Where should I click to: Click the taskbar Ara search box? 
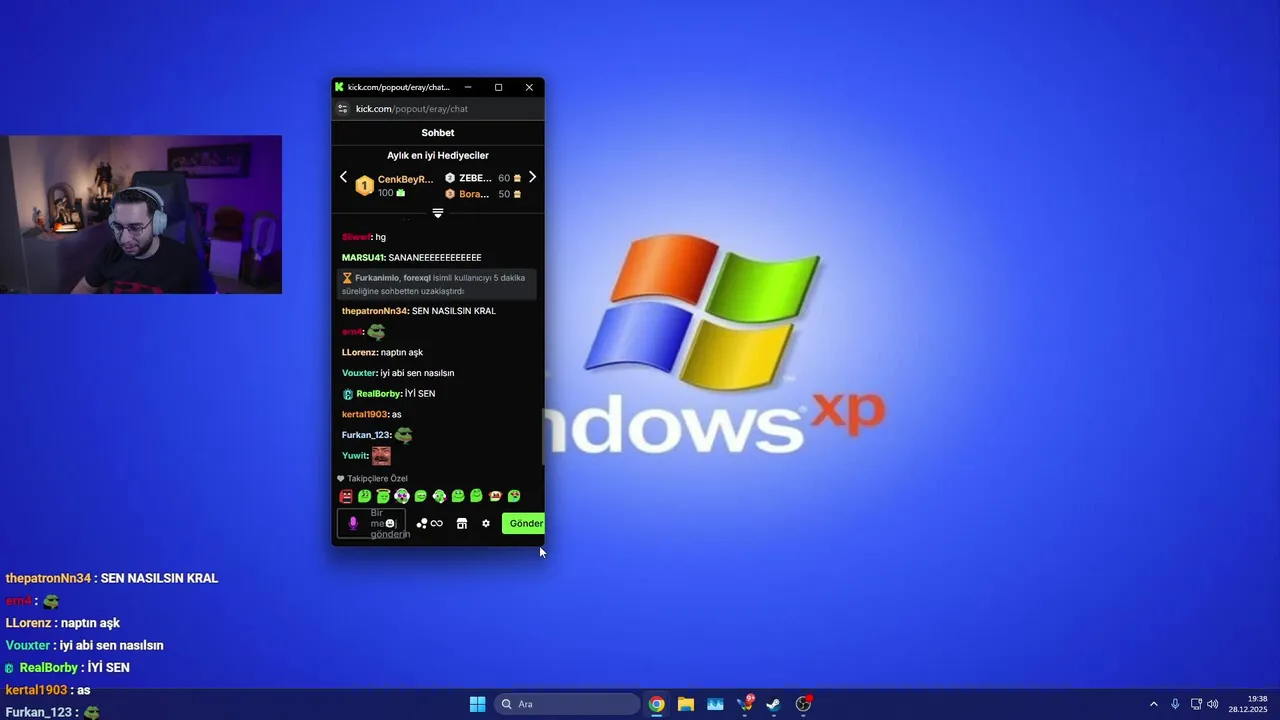[567, 704]
